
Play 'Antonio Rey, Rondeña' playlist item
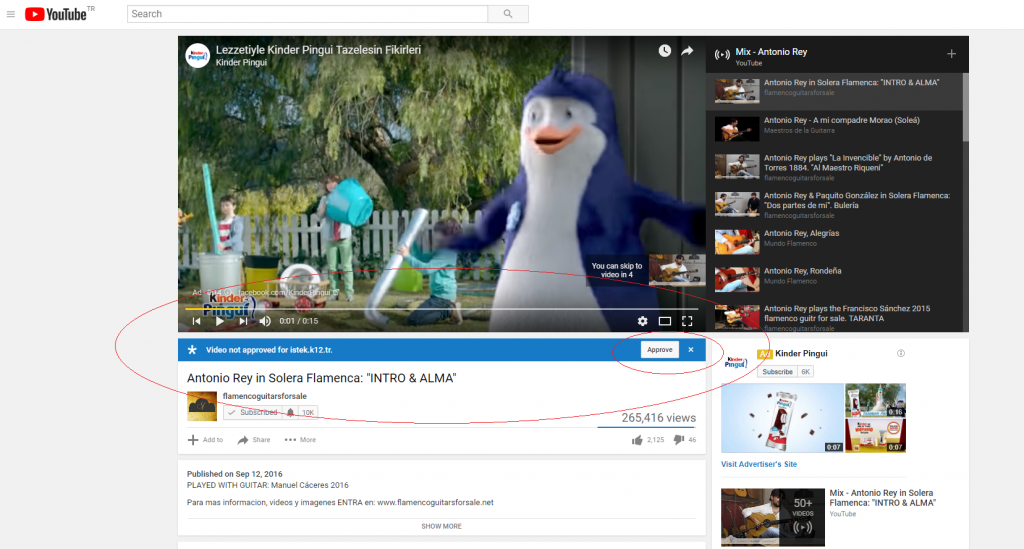[x=835, y=279]
